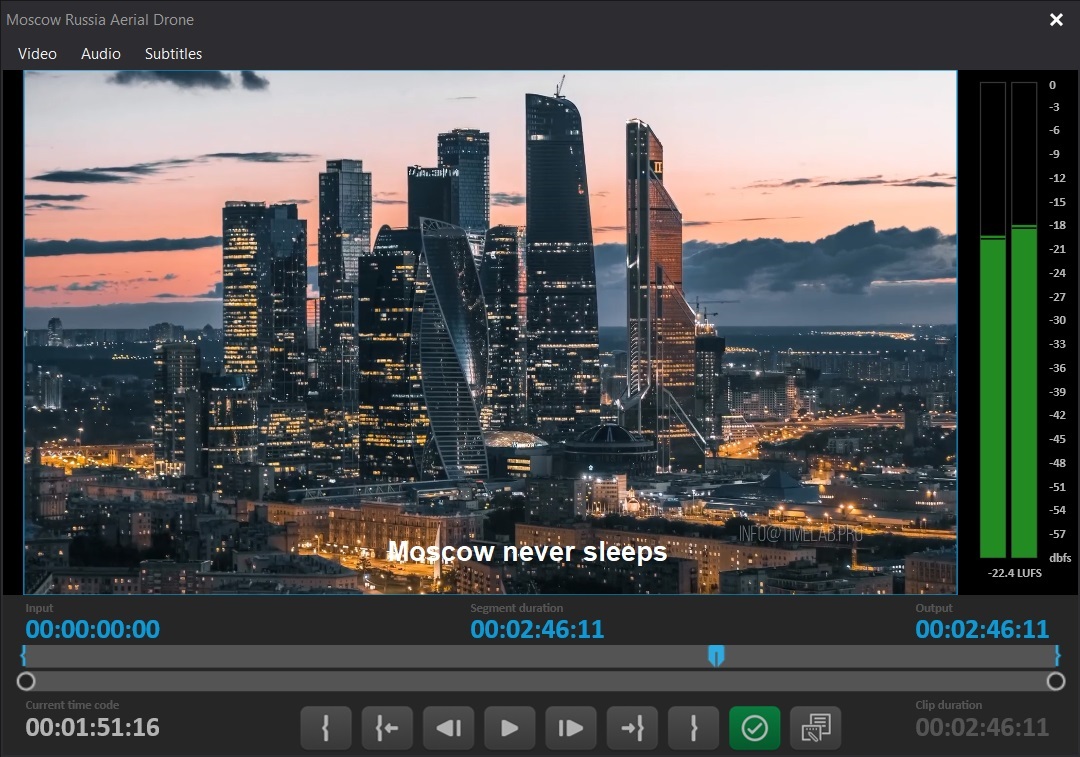Screen dimensions: 1080x757
Task: Click the right audio level meter
Action: coord(1024,320)
